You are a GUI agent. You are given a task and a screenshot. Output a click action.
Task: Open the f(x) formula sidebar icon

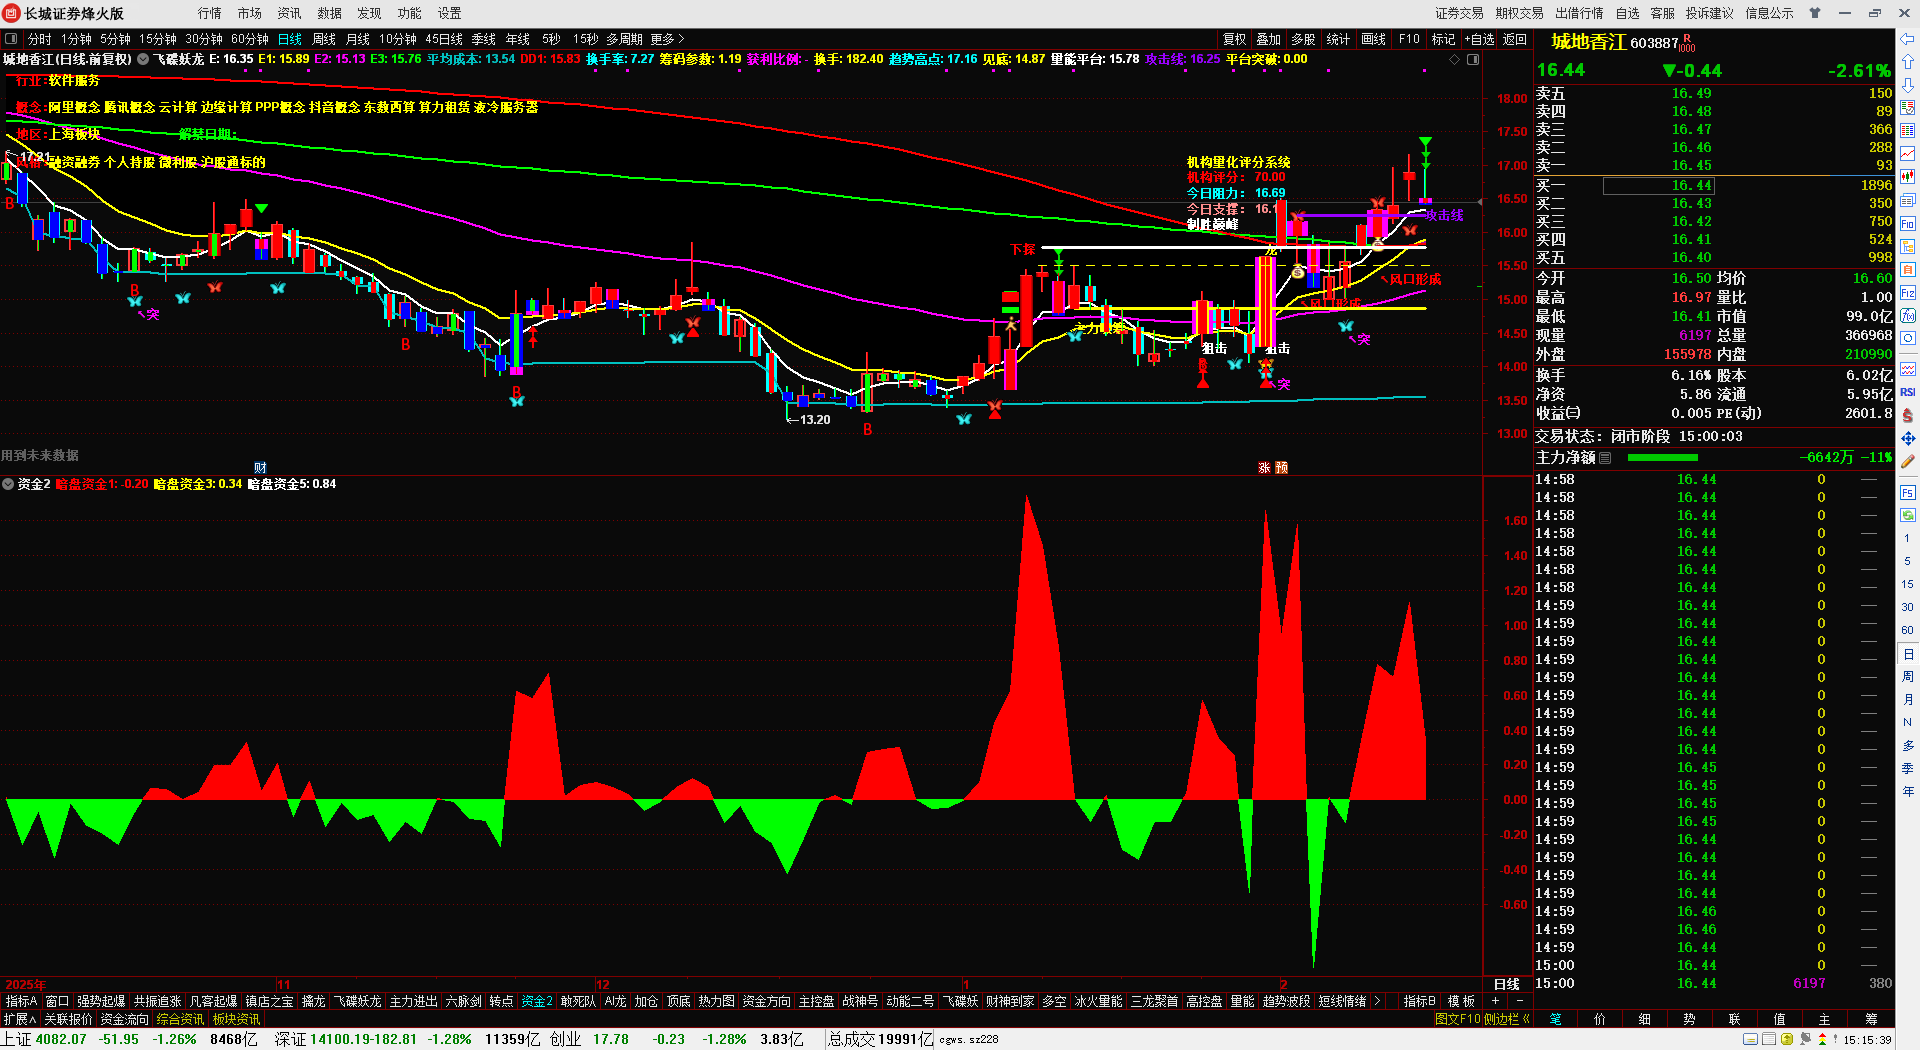(1907, 316)
